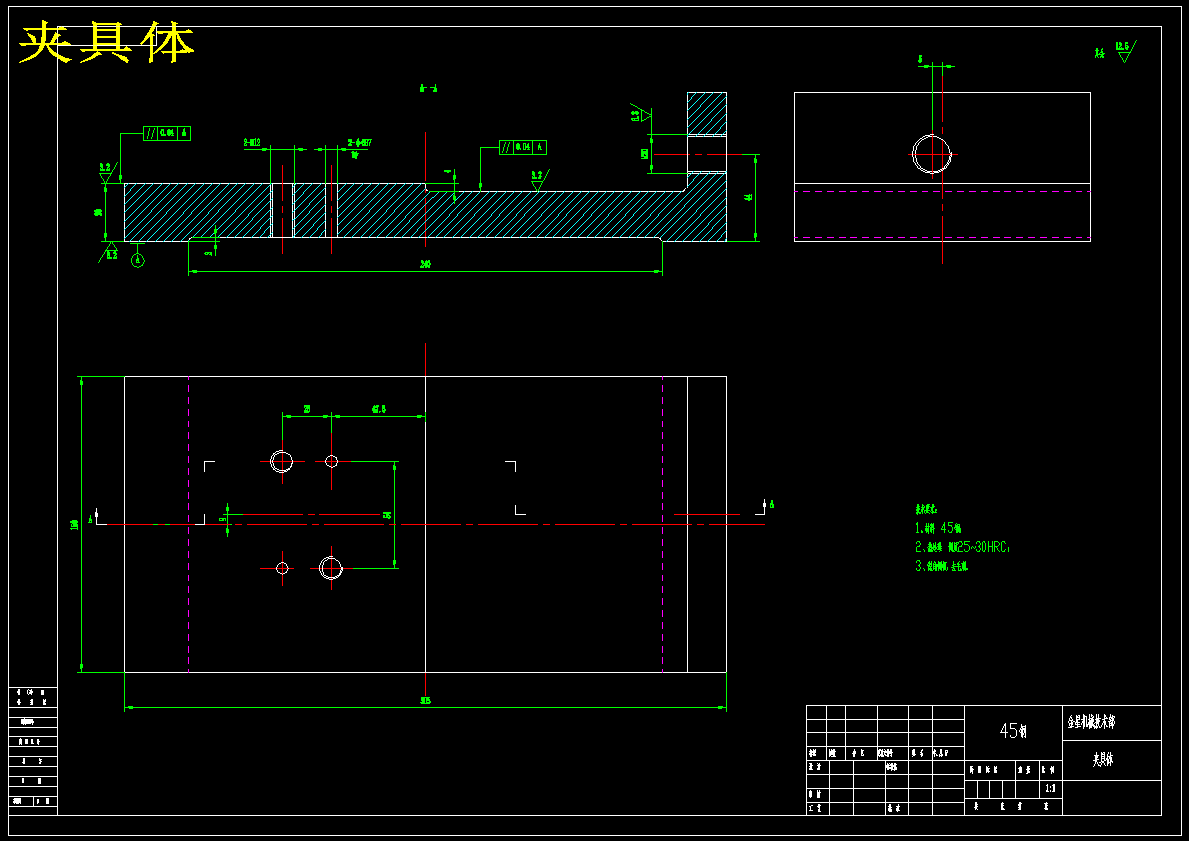Select the 240 length dimension in section view
Image resolution: width=1189 pixels, height=841 pixels.
pyautogui.click(x=425, y=265)
